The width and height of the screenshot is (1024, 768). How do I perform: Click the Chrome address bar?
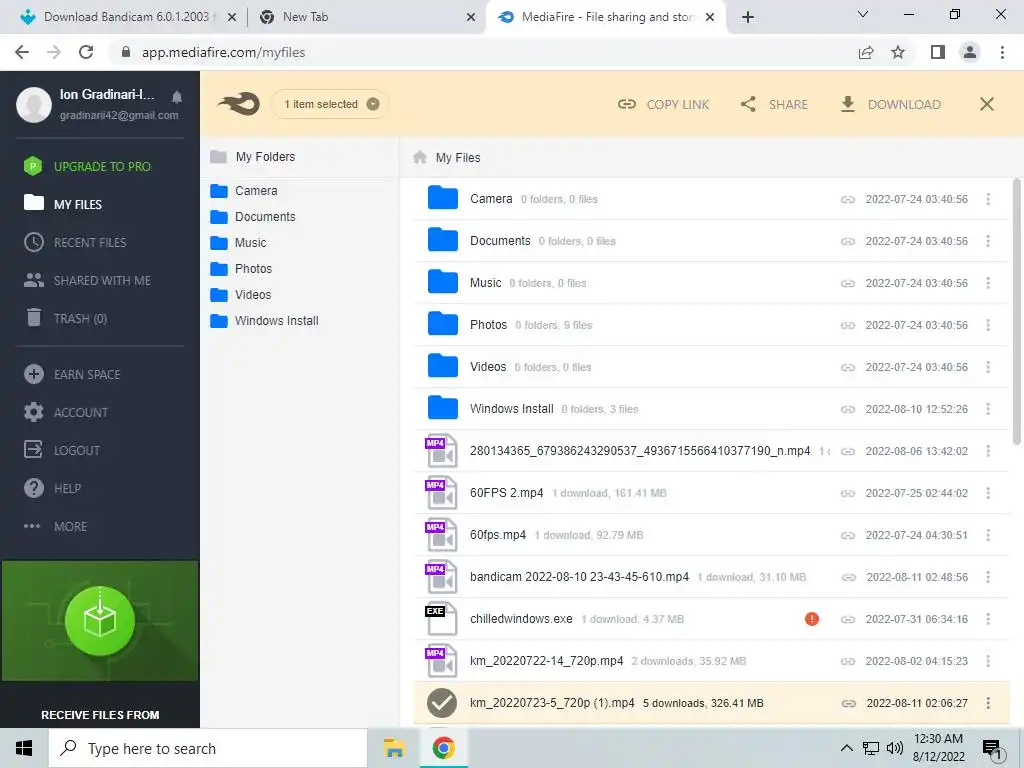click(x=483, y=52)
